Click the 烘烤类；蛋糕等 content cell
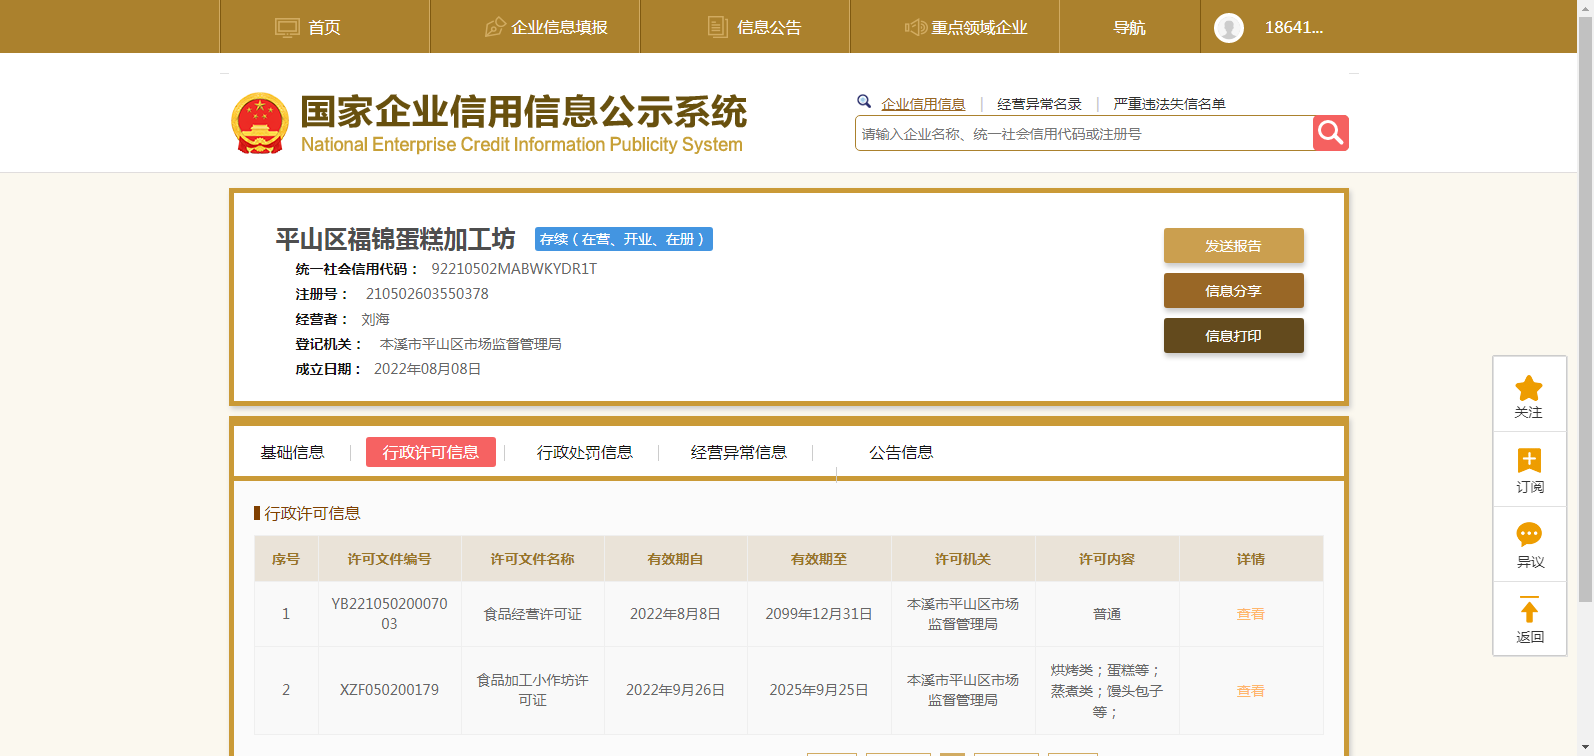This screenshot has width=1594, height=756. (x=1107, y=691)
